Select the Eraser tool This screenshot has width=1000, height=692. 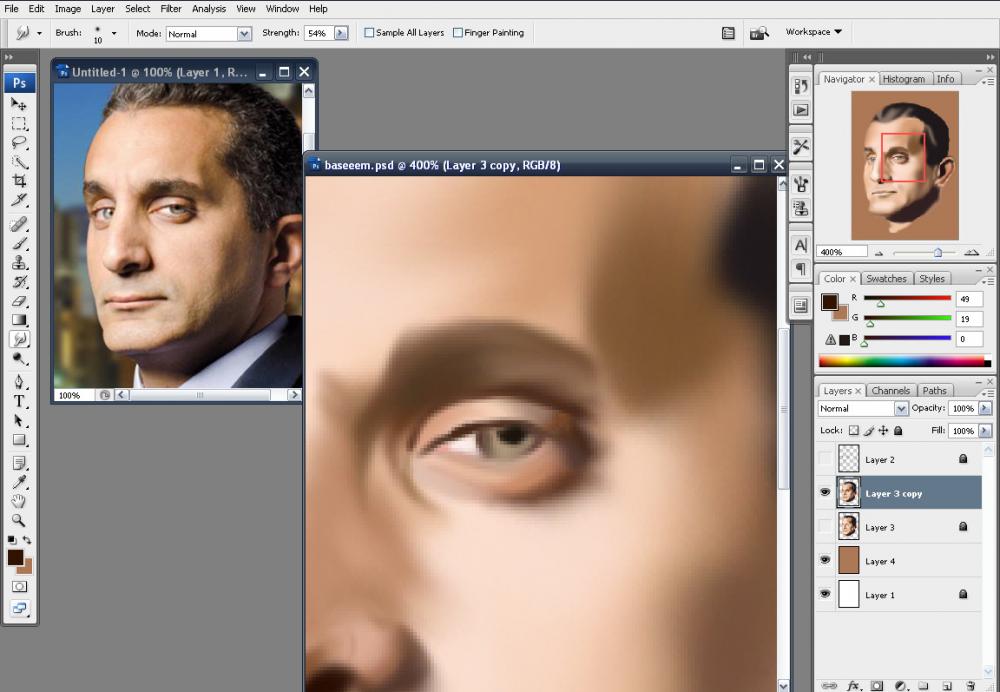pyautogui.click(x=19, y=301)
